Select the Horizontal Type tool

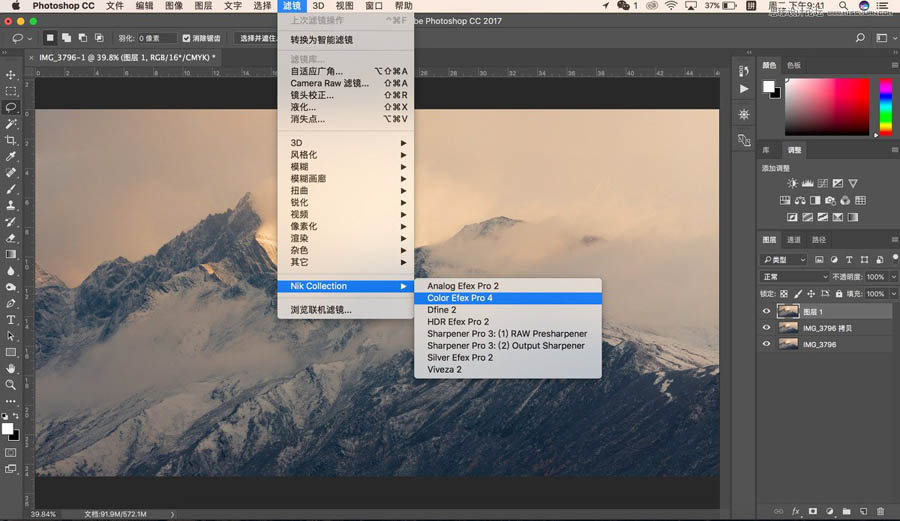11,320
